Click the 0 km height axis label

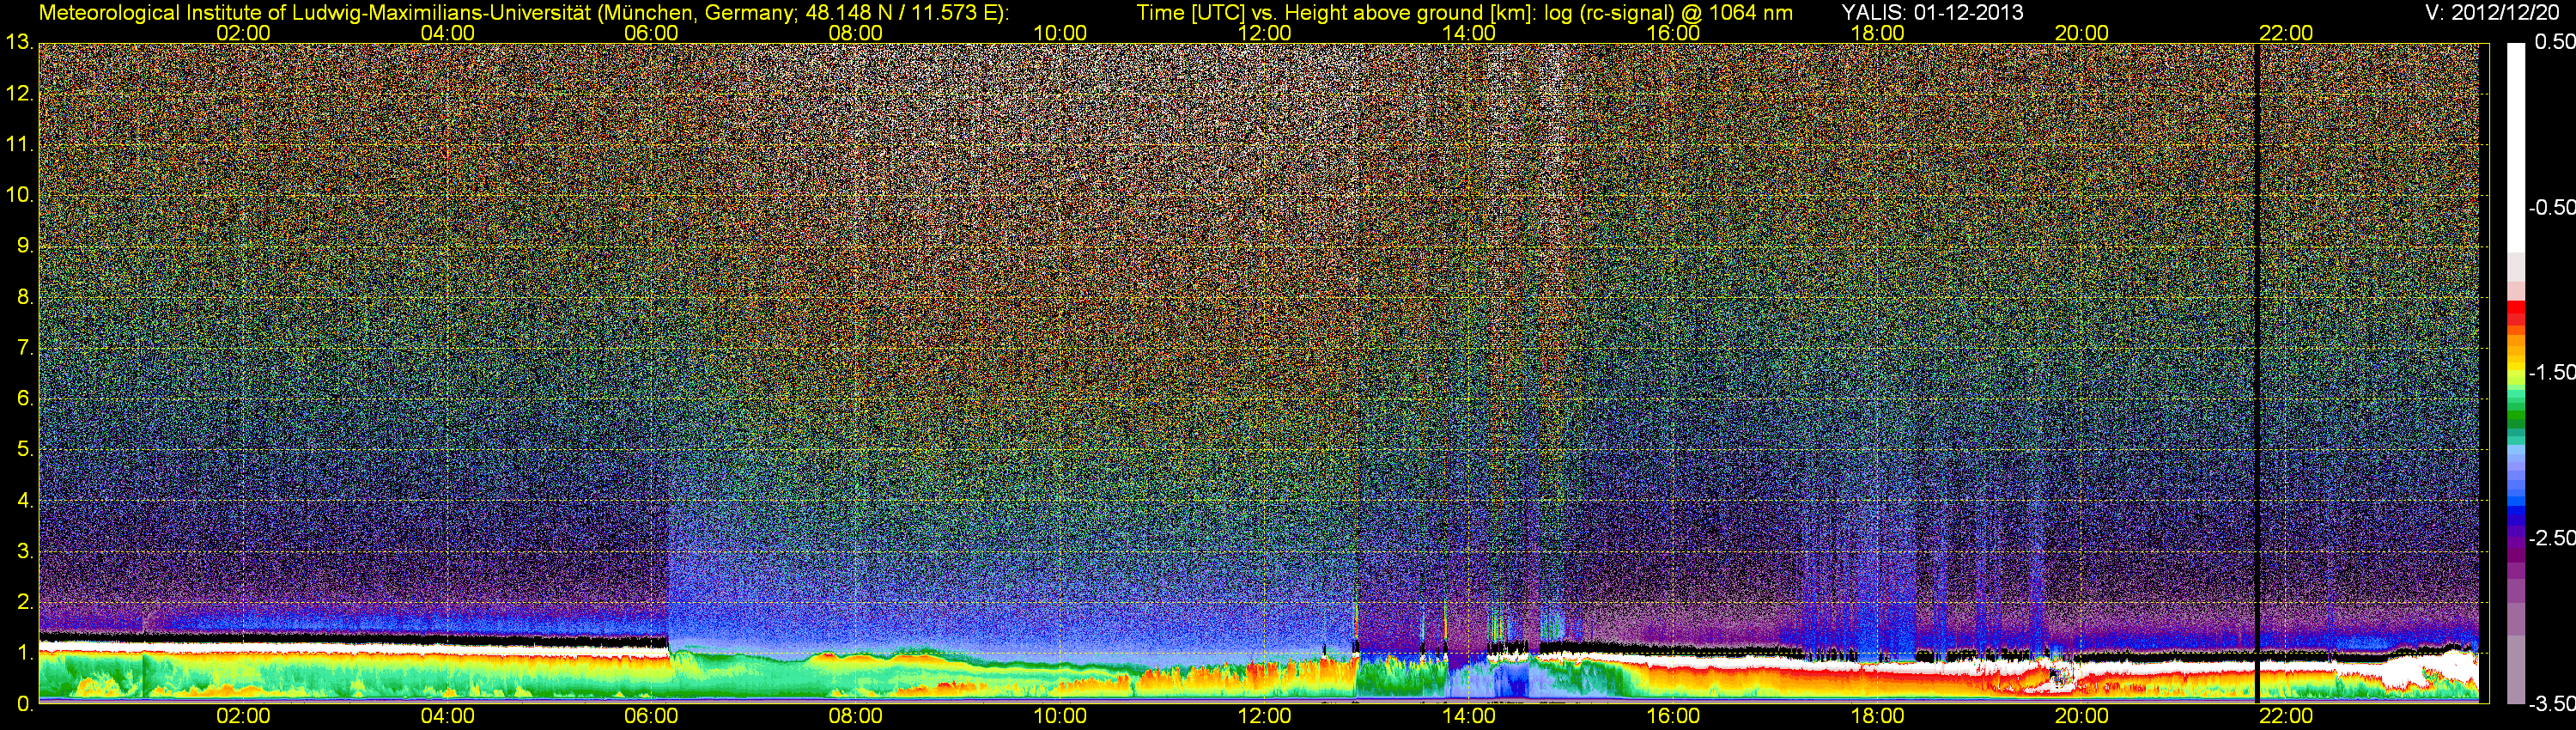coord(24,704)
